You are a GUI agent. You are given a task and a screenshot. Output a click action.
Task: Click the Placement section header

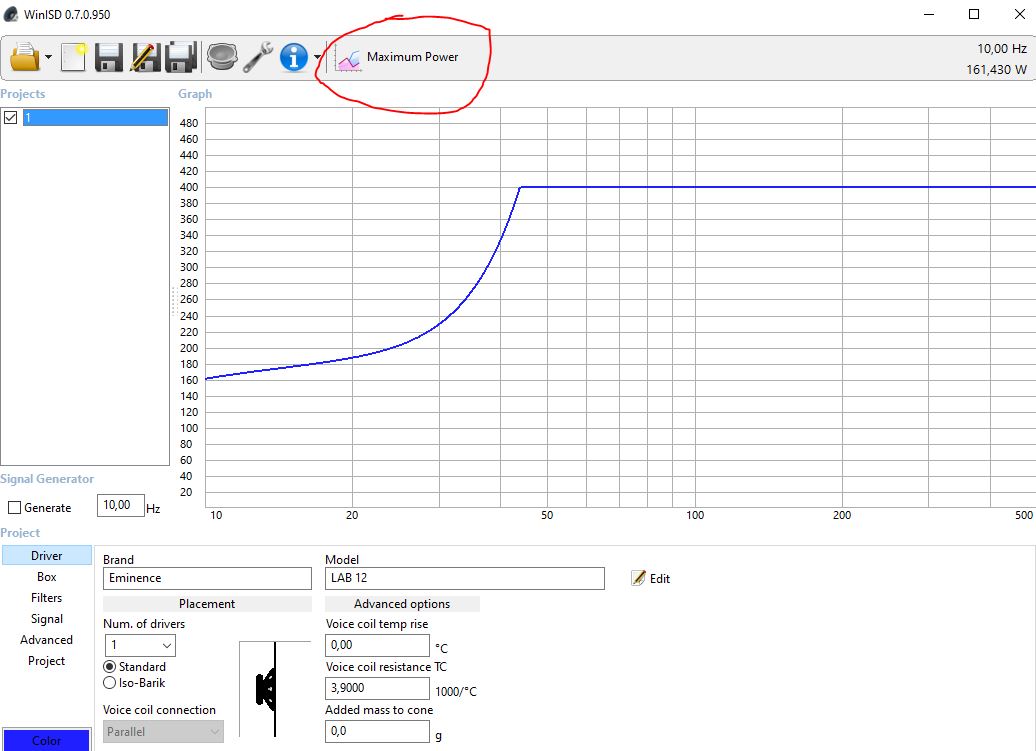(x=207, y=604)
